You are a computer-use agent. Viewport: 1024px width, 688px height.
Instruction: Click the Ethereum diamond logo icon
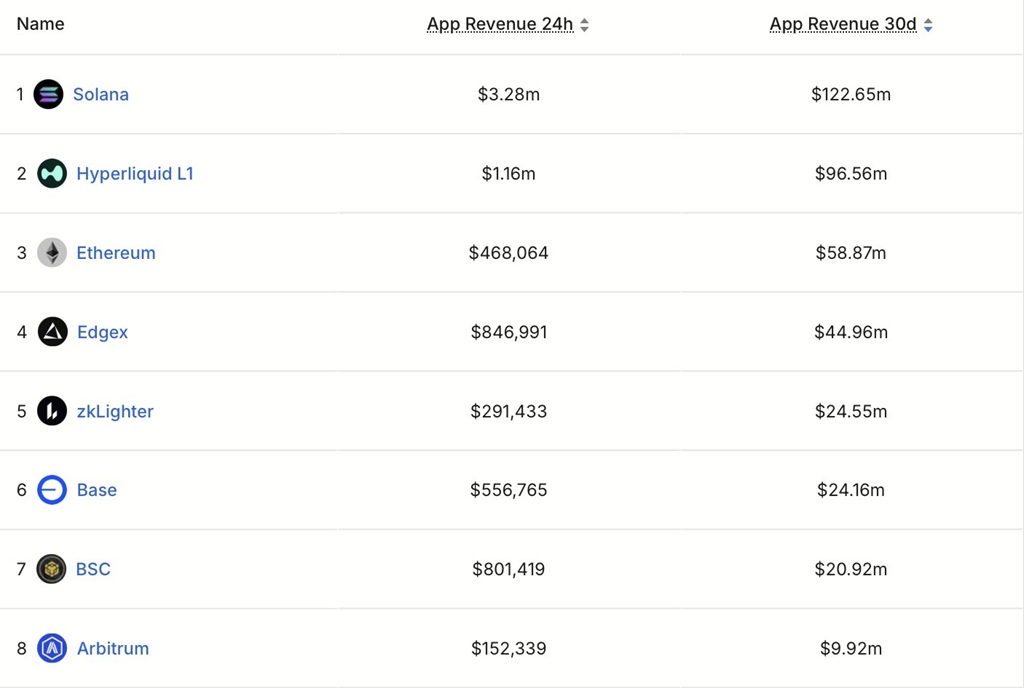point(52,253)
